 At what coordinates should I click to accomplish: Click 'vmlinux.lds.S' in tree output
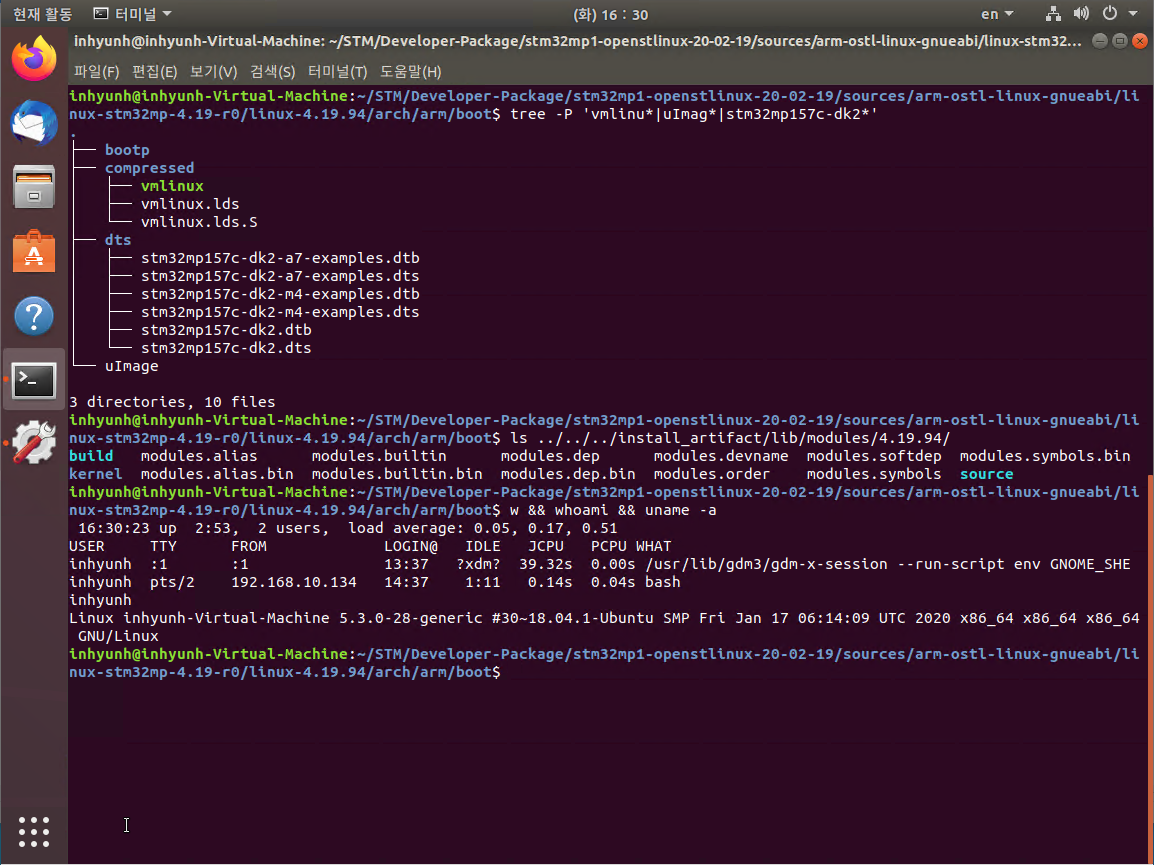[199, 222]
